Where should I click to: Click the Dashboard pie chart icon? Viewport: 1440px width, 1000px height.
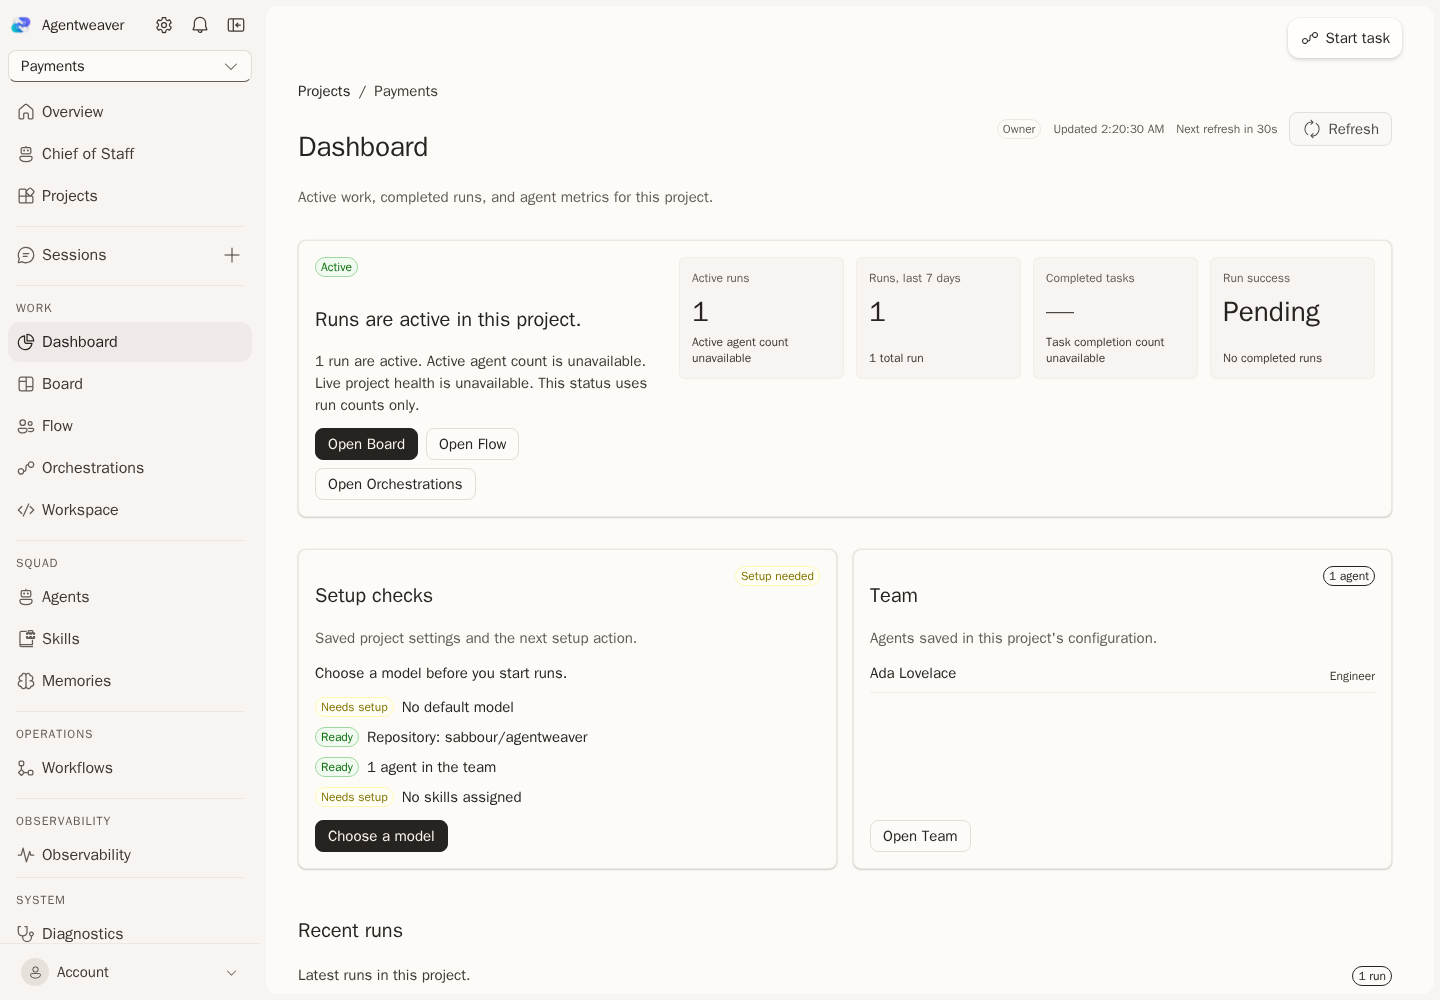(x=26, y=342)
